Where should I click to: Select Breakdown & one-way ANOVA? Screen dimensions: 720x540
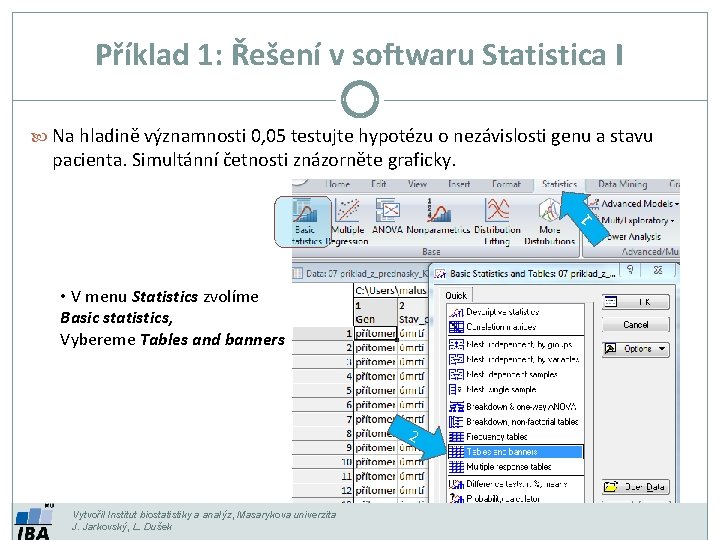515,406
